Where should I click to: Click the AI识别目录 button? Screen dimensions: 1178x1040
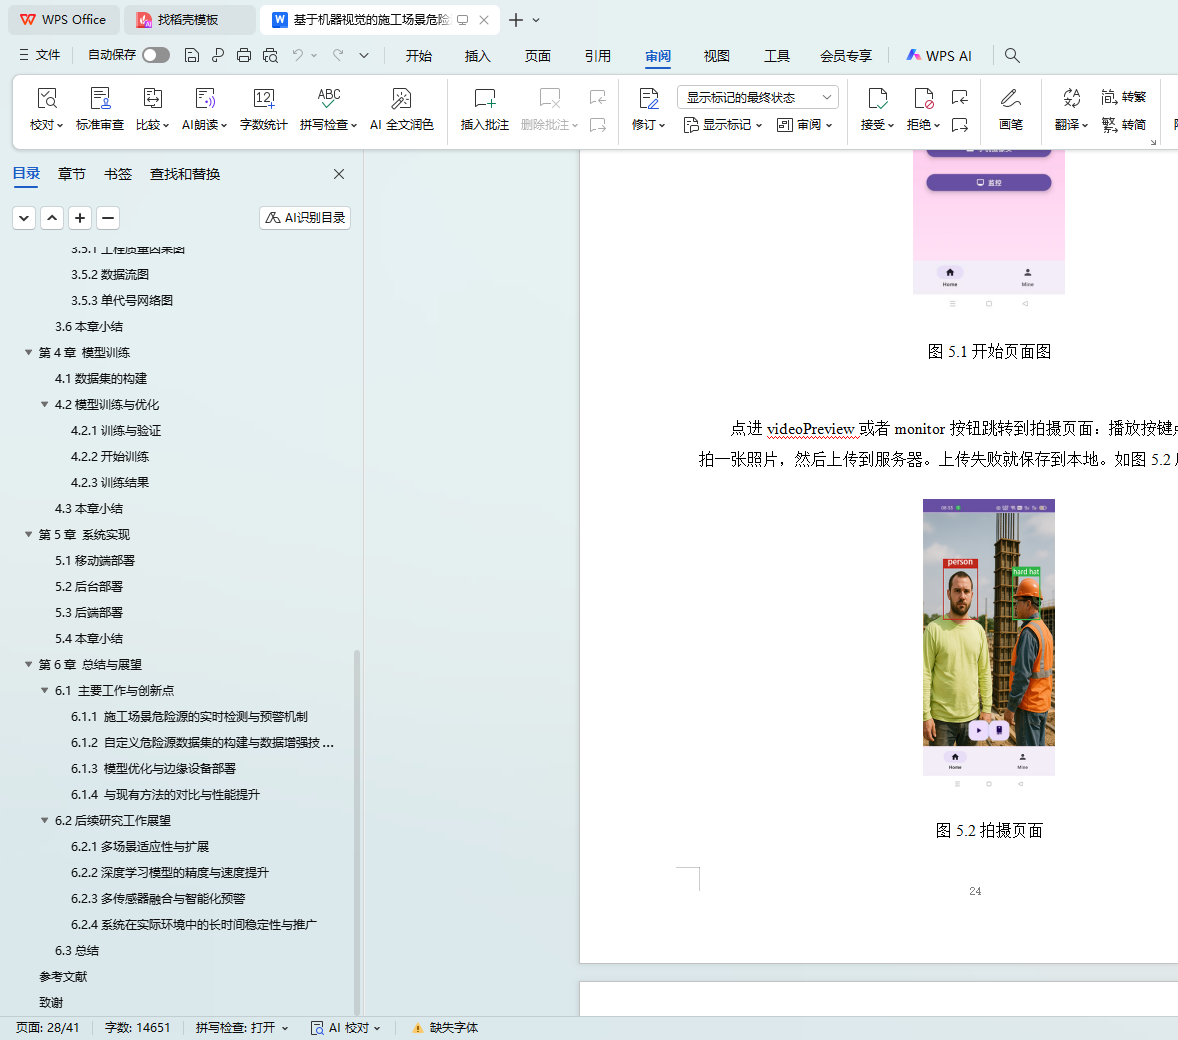[x=305, y=217]
